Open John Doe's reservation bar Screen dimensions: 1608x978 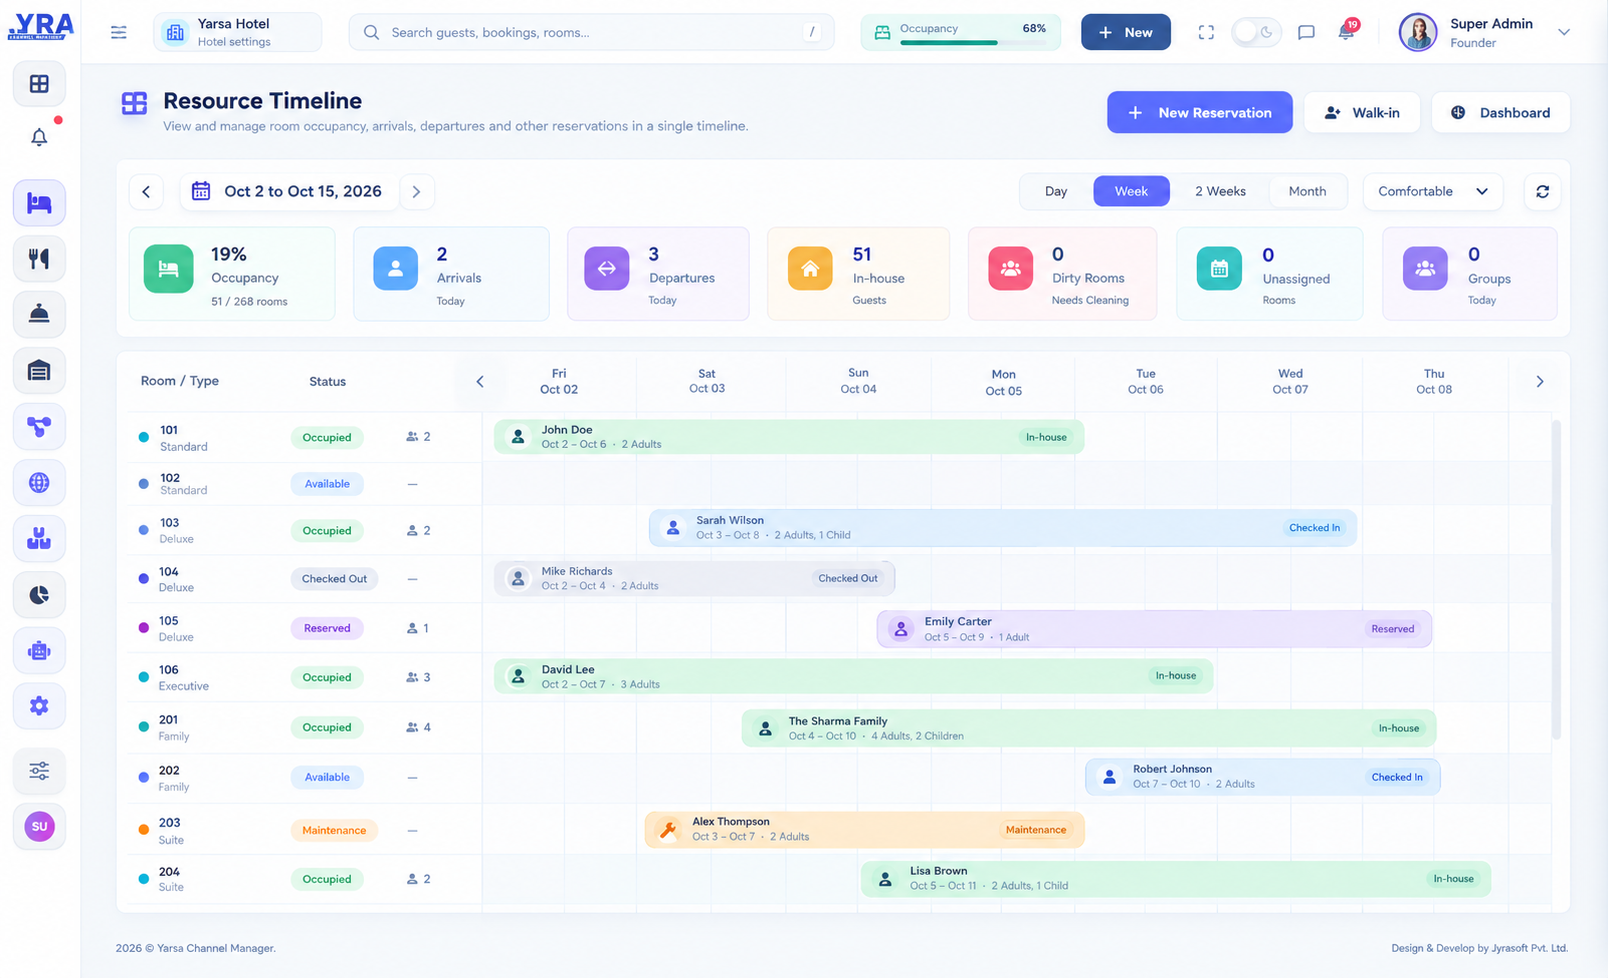pos(789,437)
